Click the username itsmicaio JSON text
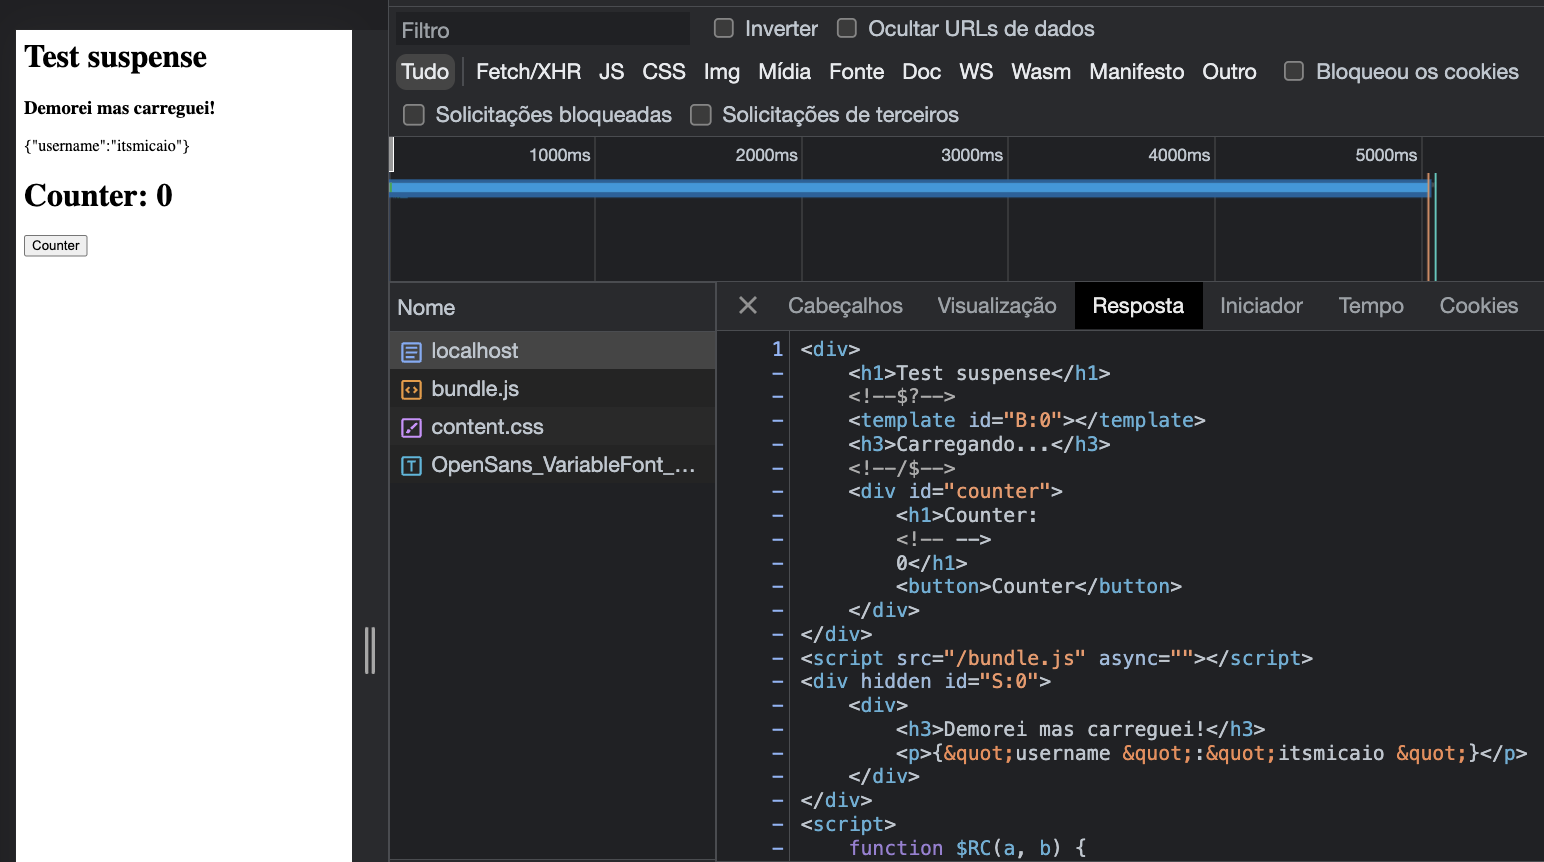The height and width of the screenshot is (862, 1544). [x=107, y=146]
